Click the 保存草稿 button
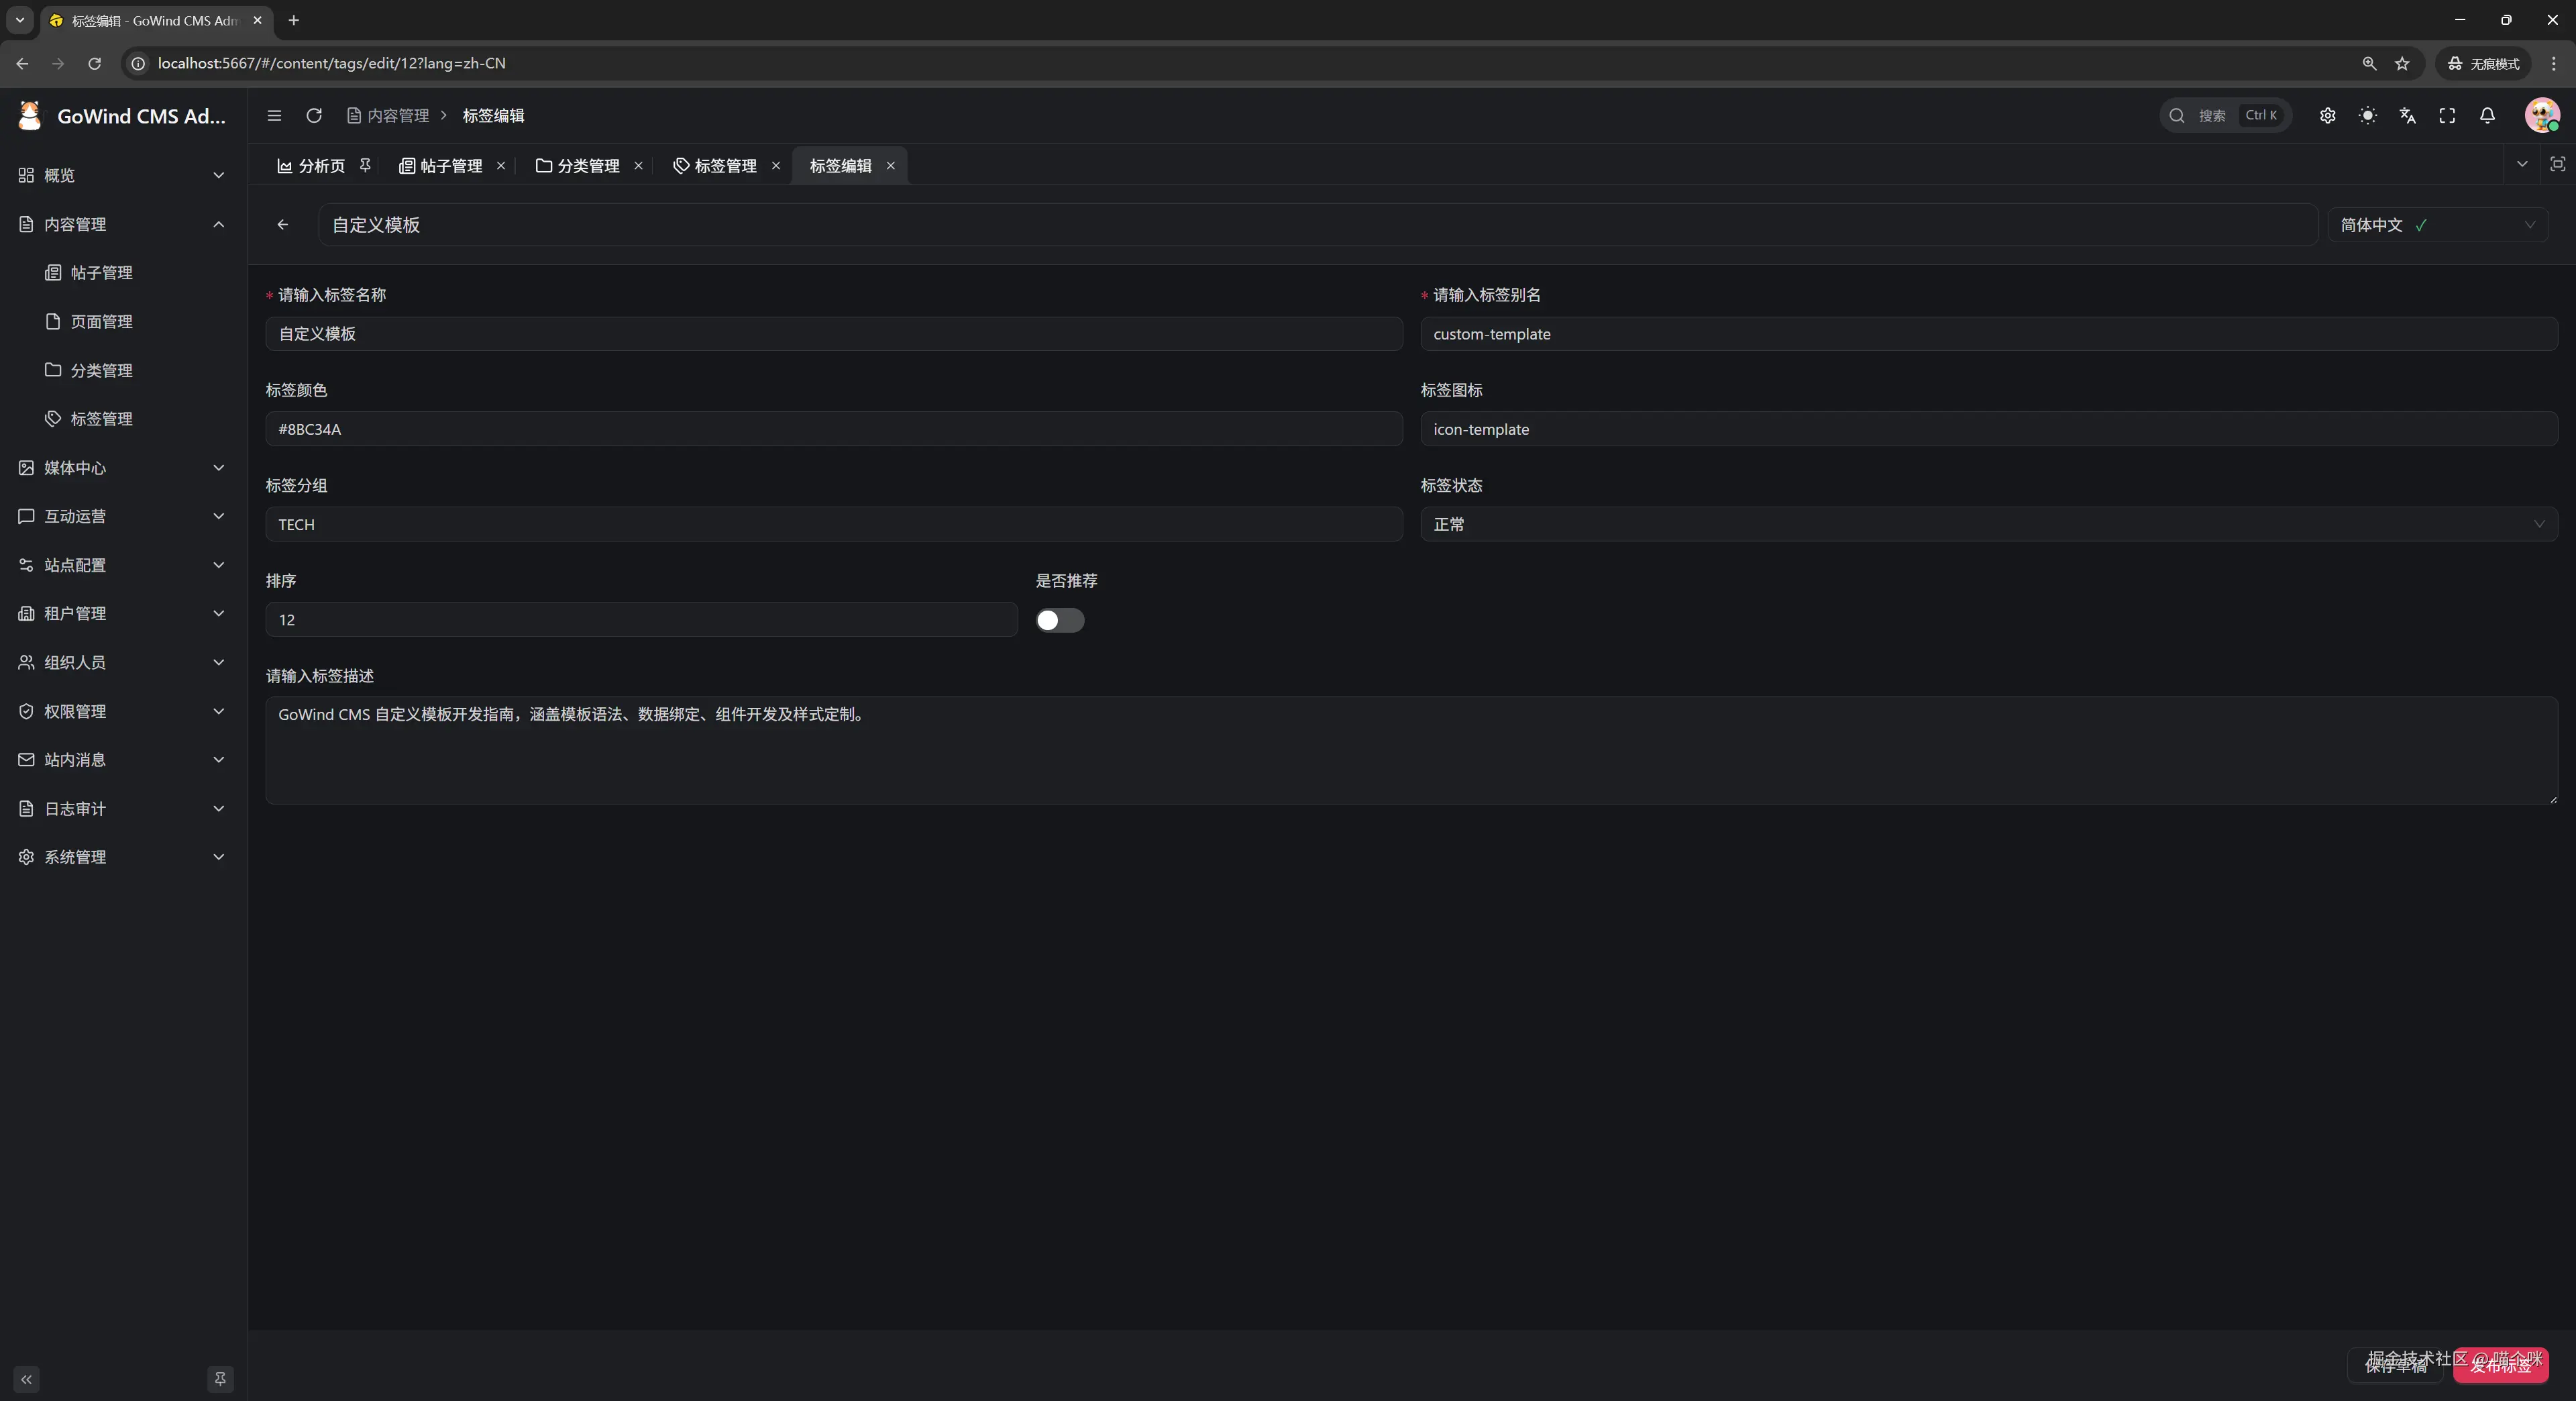 pos(2395,1365)
